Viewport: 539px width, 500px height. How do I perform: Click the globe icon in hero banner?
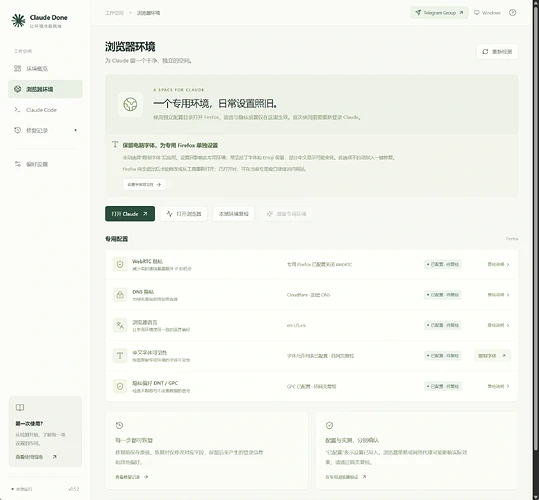130,104
